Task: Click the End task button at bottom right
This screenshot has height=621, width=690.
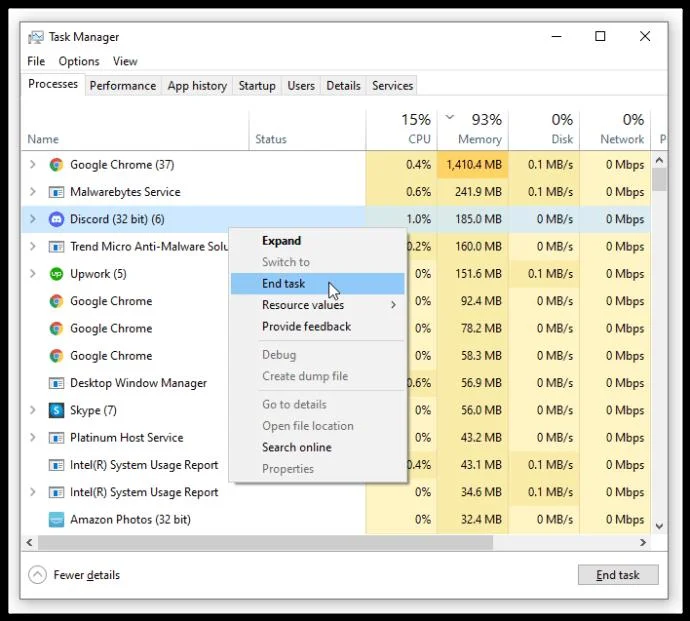Action: 618,575
